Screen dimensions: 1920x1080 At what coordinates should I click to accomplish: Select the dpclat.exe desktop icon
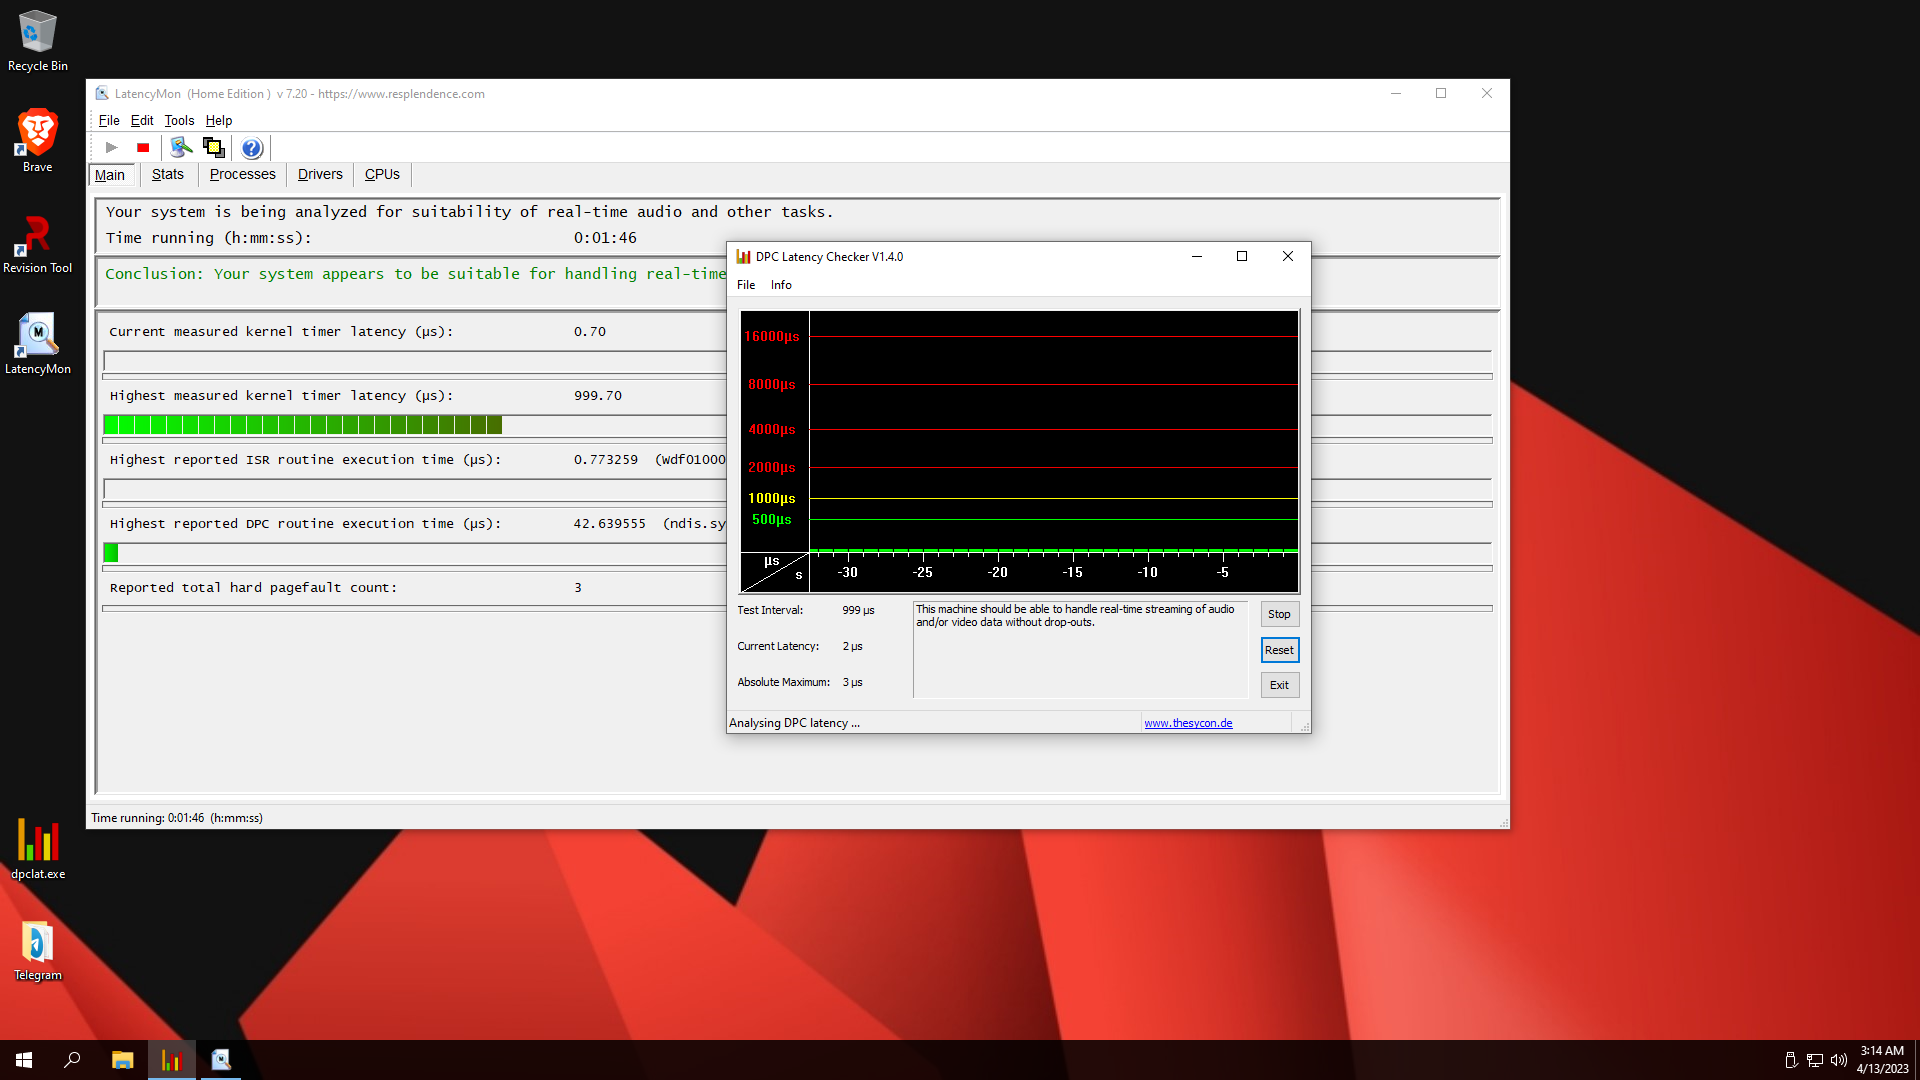click(38, 850)
